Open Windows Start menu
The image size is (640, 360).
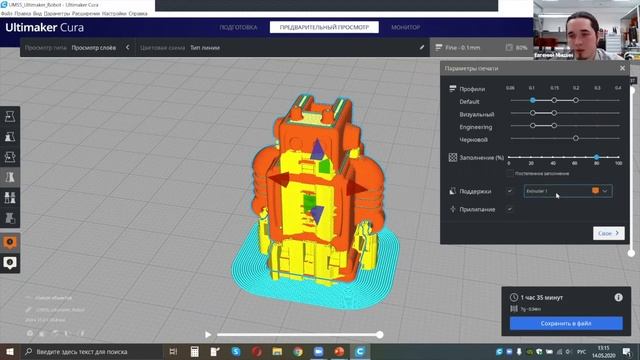pos(10,351)
